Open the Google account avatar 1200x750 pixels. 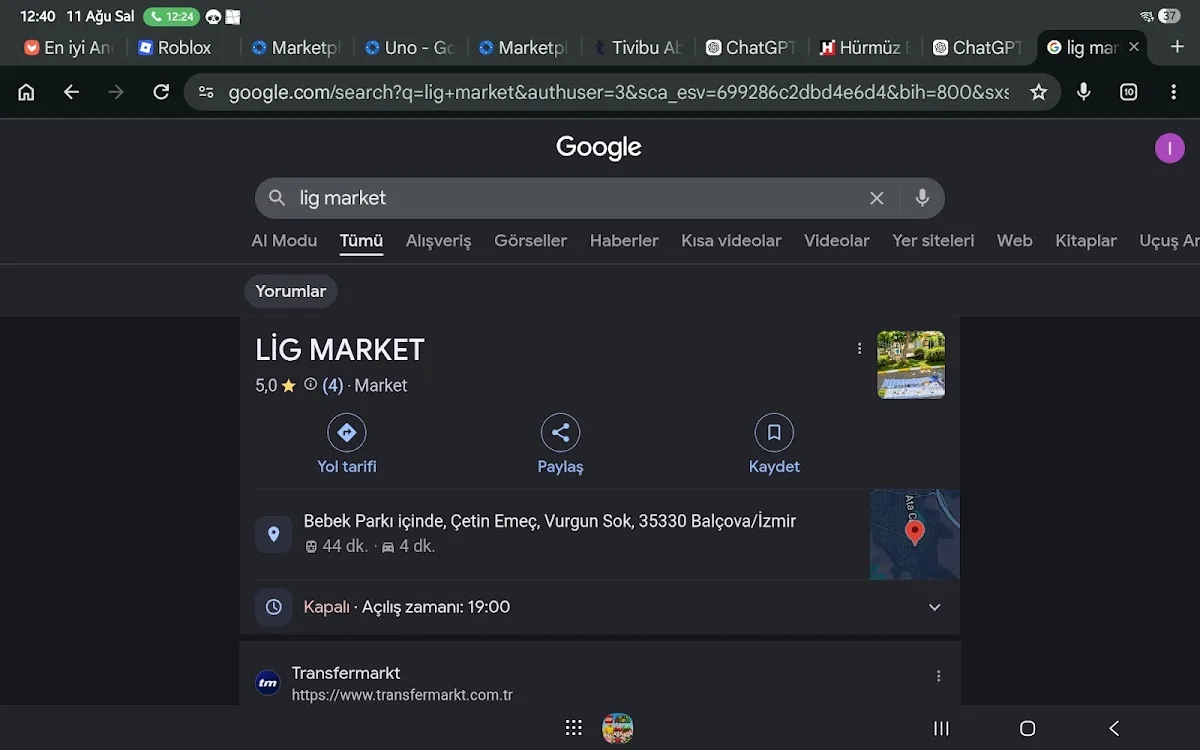click(1169, 149)
